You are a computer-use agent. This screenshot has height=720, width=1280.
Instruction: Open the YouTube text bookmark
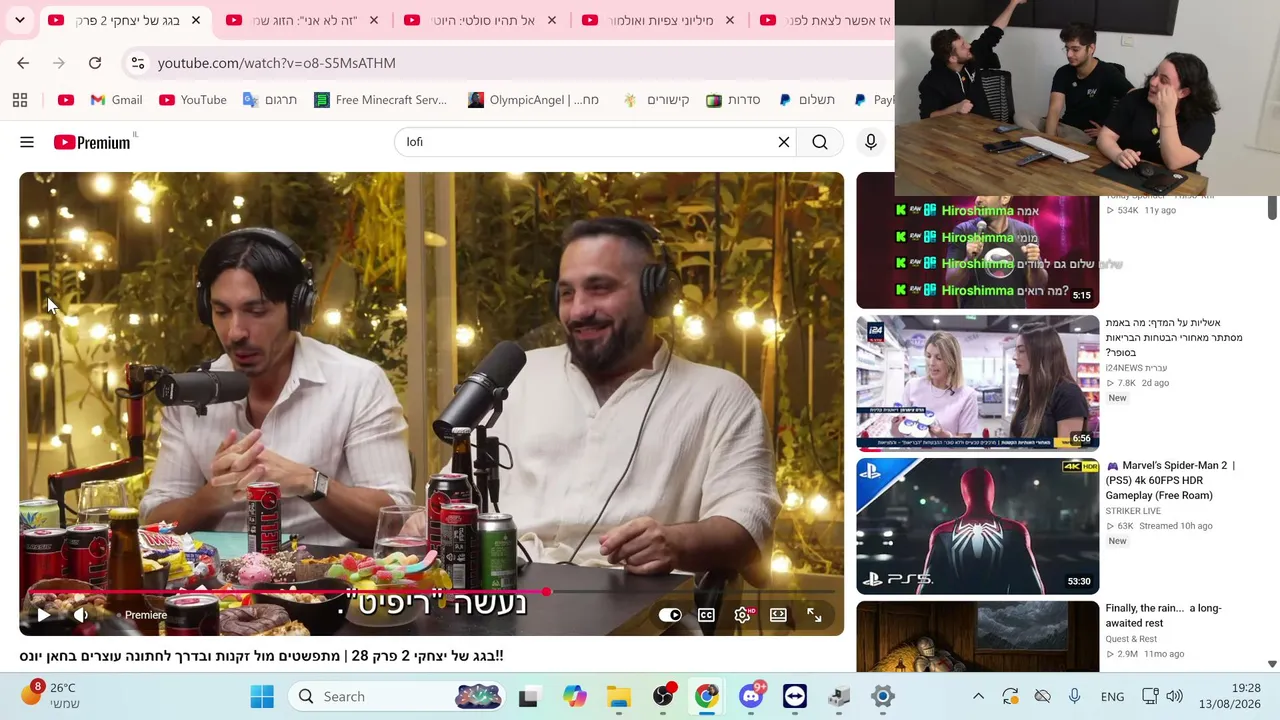coord(192,100)
